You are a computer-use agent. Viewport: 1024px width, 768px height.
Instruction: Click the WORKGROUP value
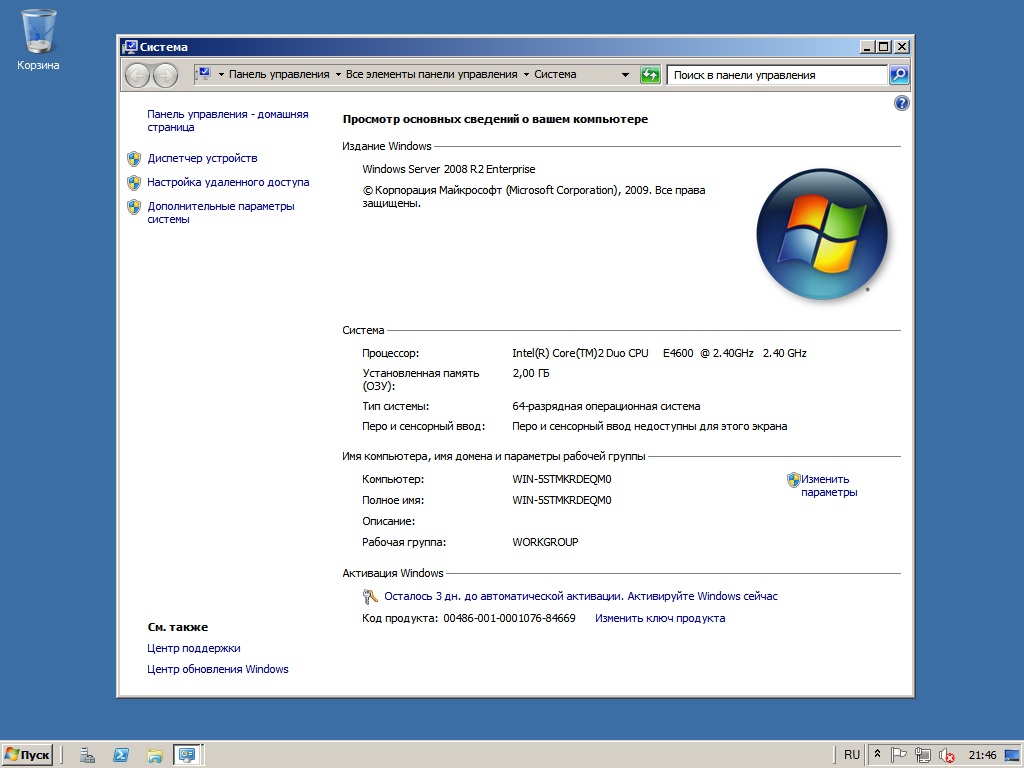click(x=545, y=542)
